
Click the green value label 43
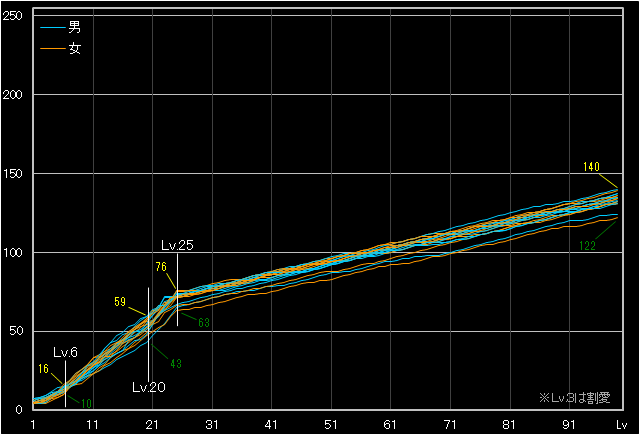tap(176, 364)
